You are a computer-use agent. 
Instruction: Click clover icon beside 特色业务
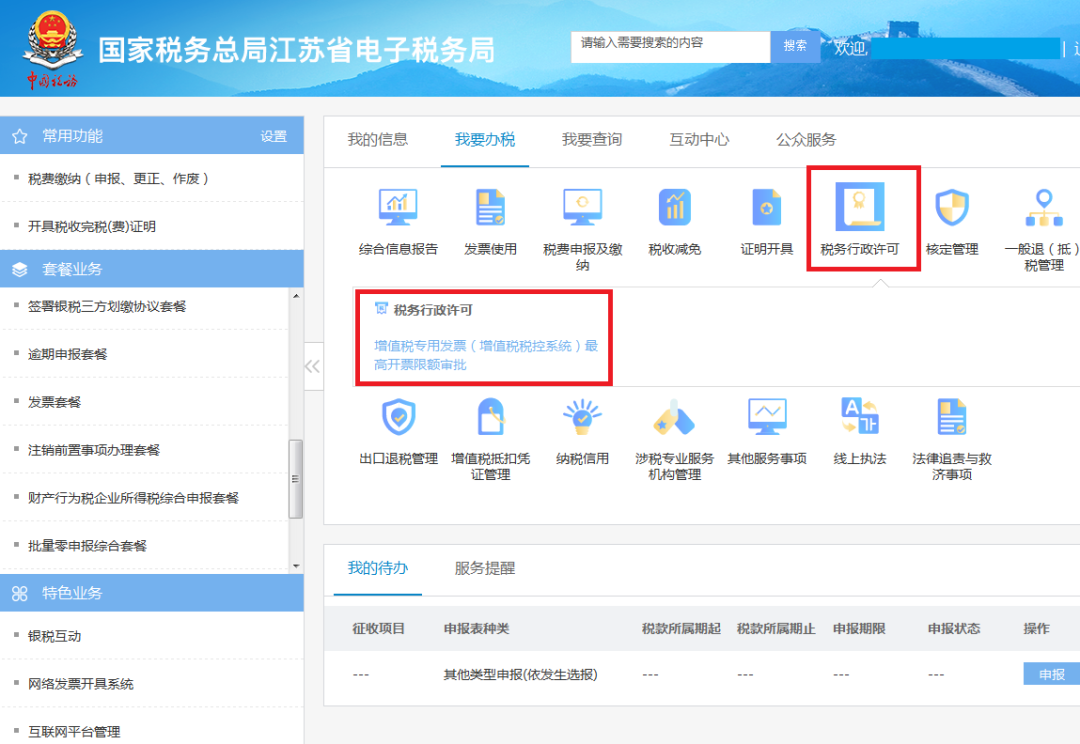[19, 593]
